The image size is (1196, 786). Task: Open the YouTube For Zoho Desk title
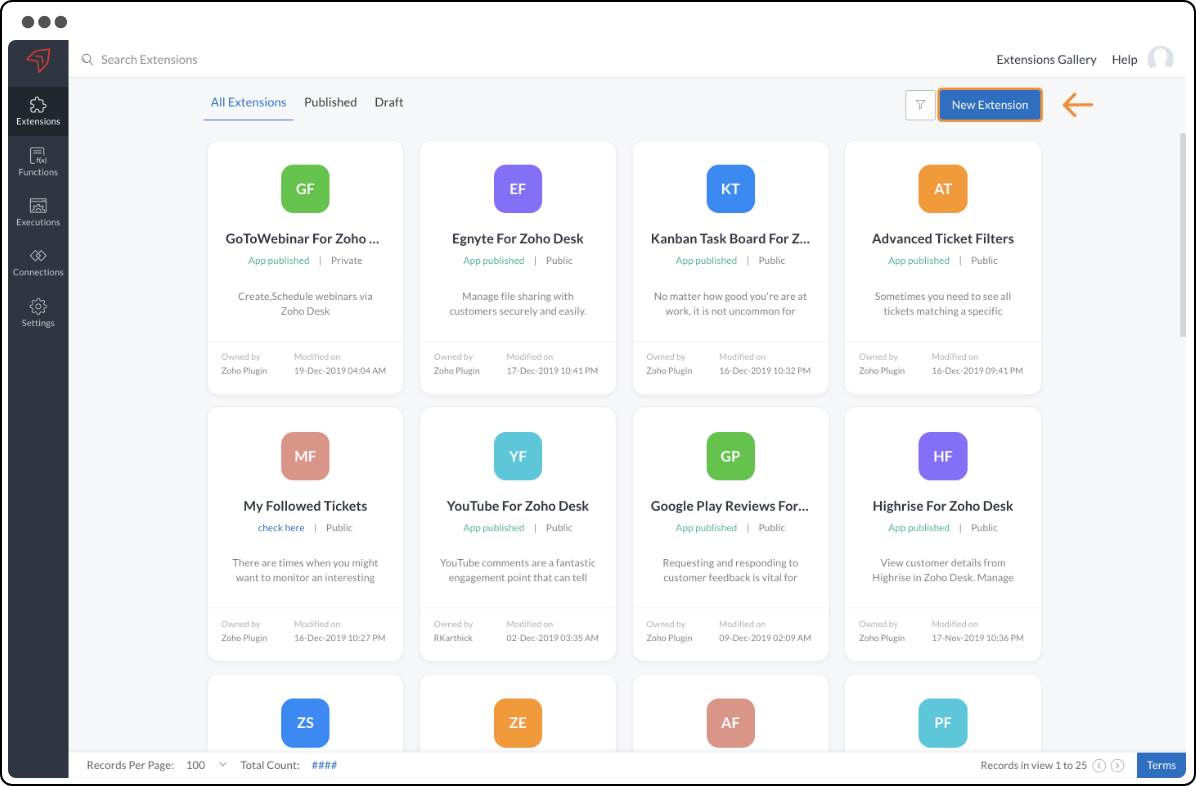tap(518, 506)
